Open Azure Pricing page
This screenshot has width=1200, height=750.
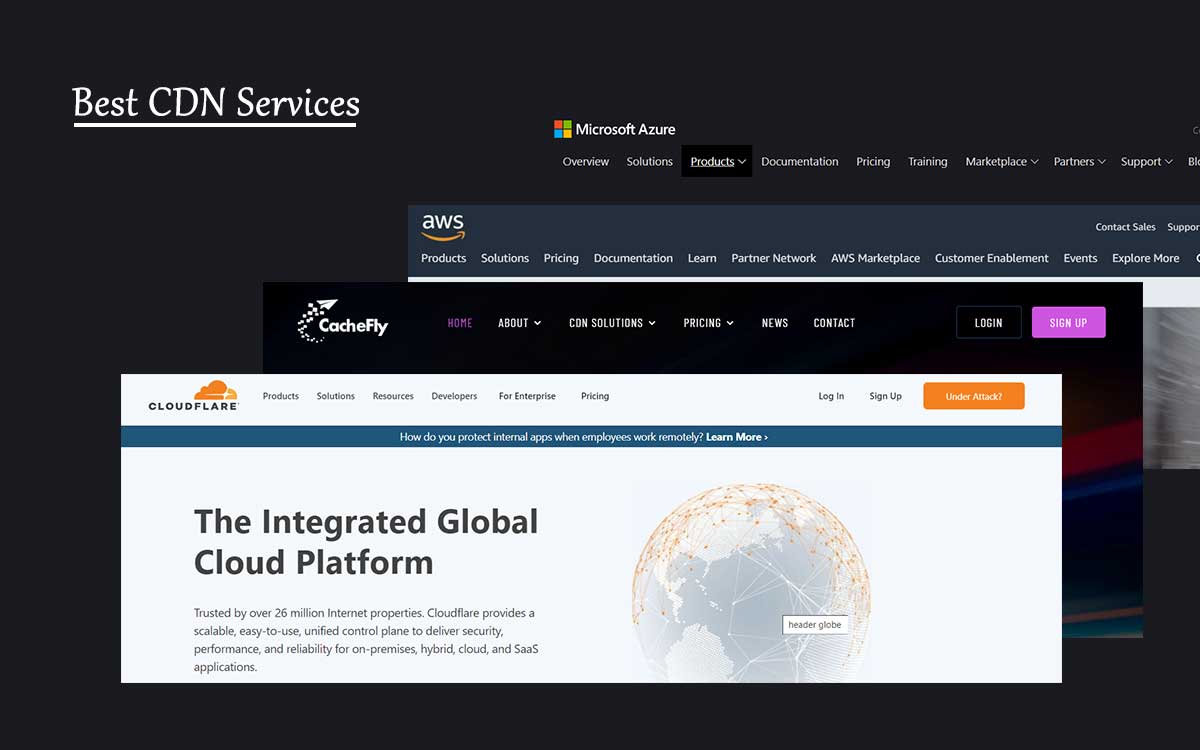[873, 161]
